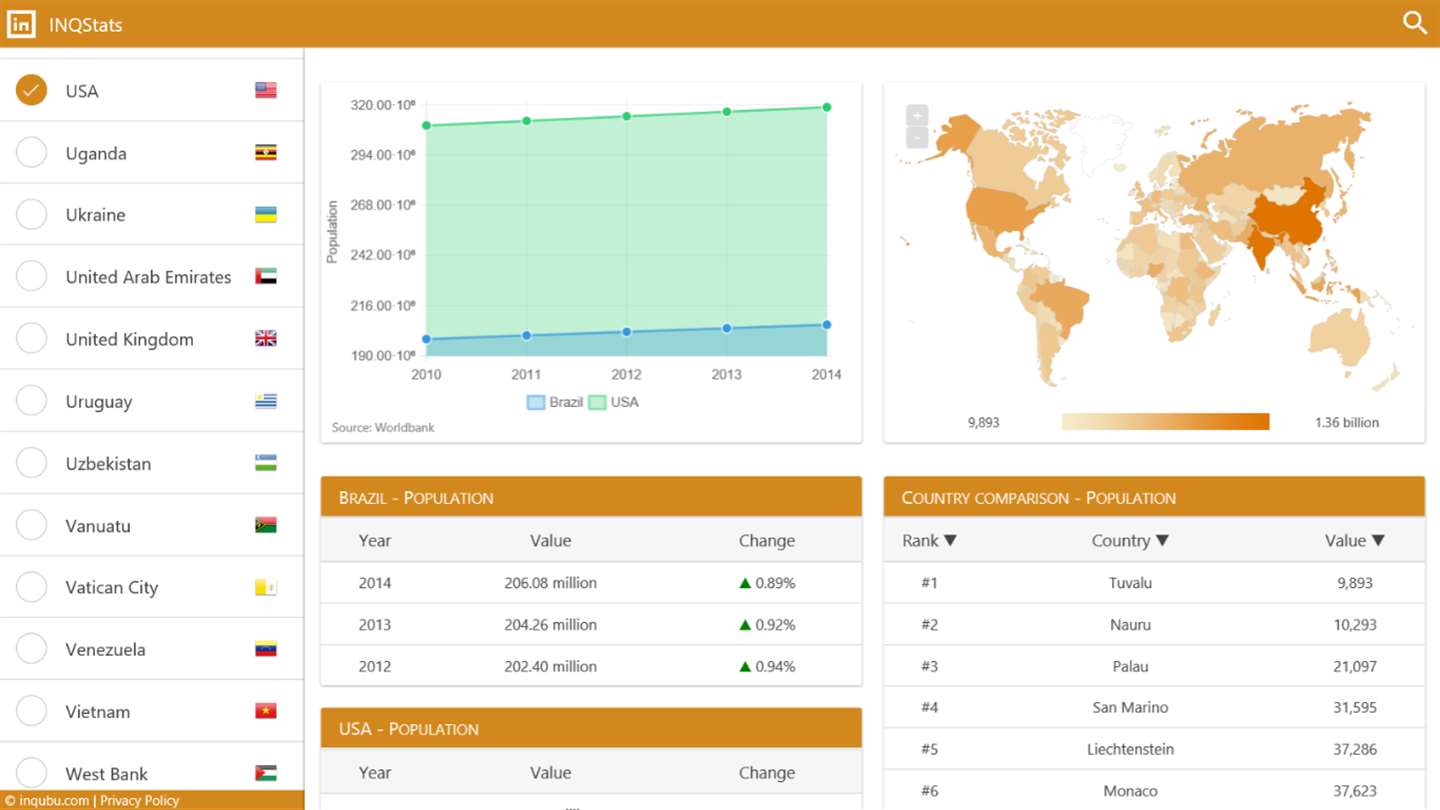
Task: Click the USA flag icon
Action: point(265,91)
